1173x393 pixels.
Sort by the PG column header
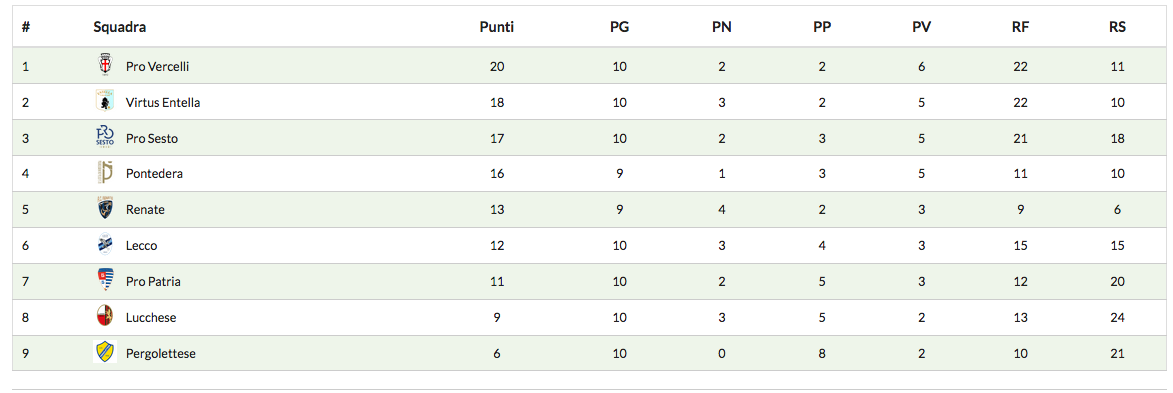pyautogui.click(x=619, y=27)
